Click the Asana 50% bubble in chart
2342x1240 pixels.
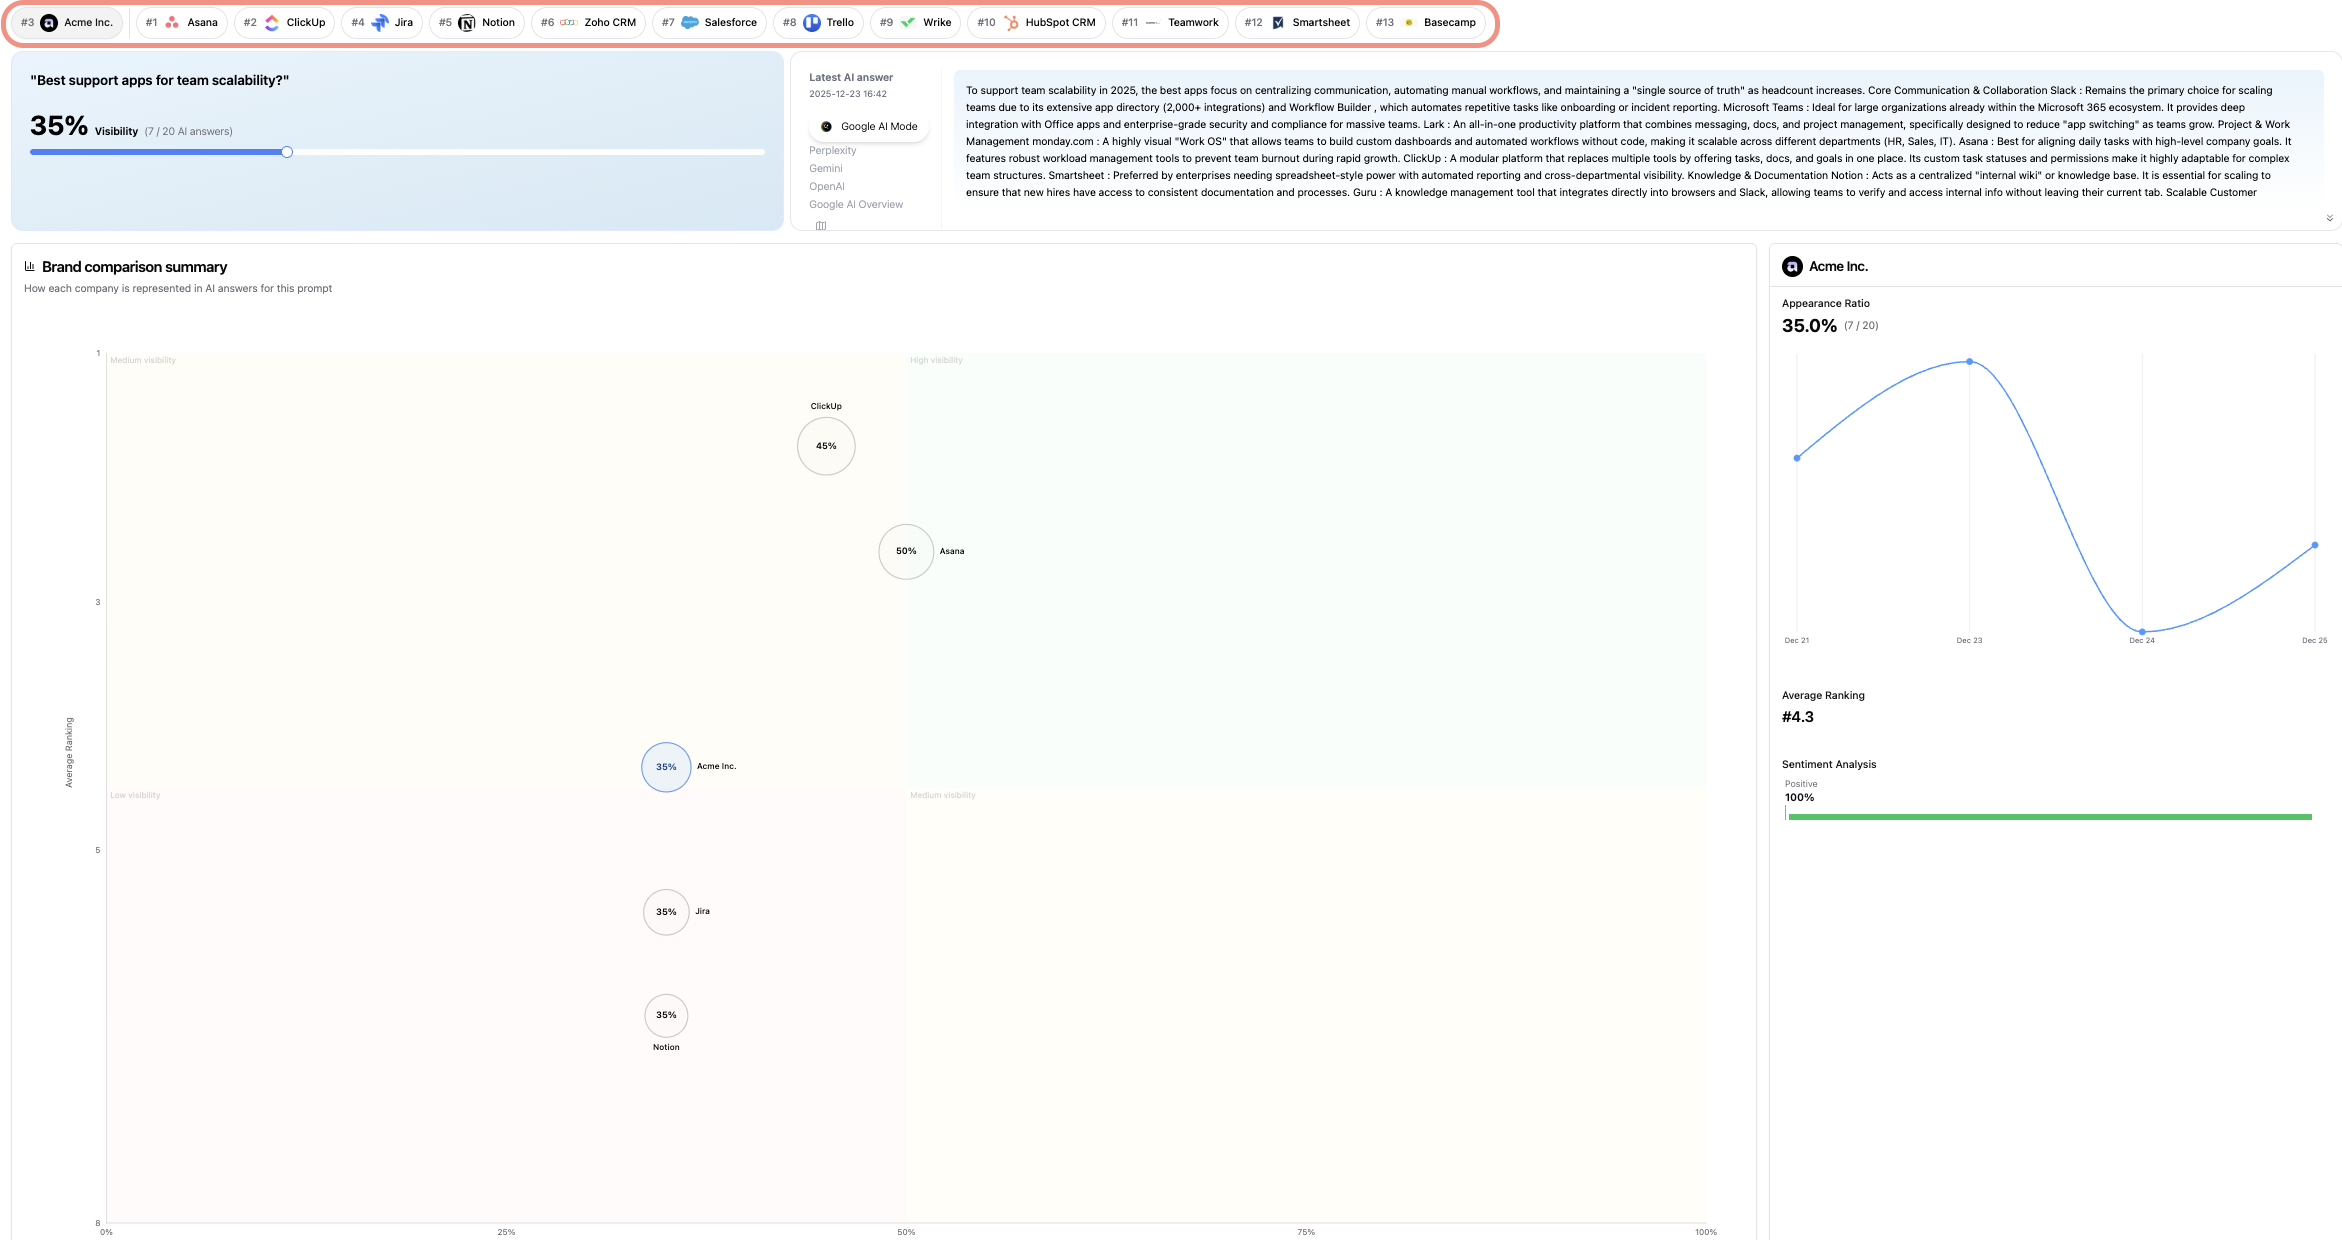pyautogui.click(x=906, y=551)
